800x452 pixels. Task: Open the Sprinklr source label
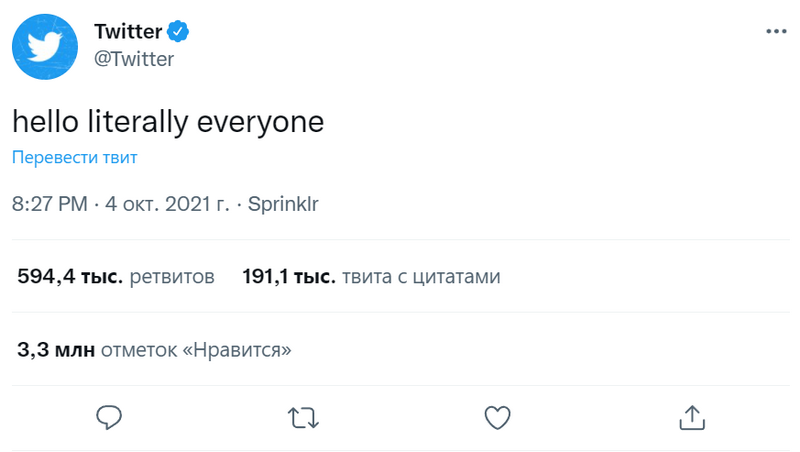(x=283, y=204)
